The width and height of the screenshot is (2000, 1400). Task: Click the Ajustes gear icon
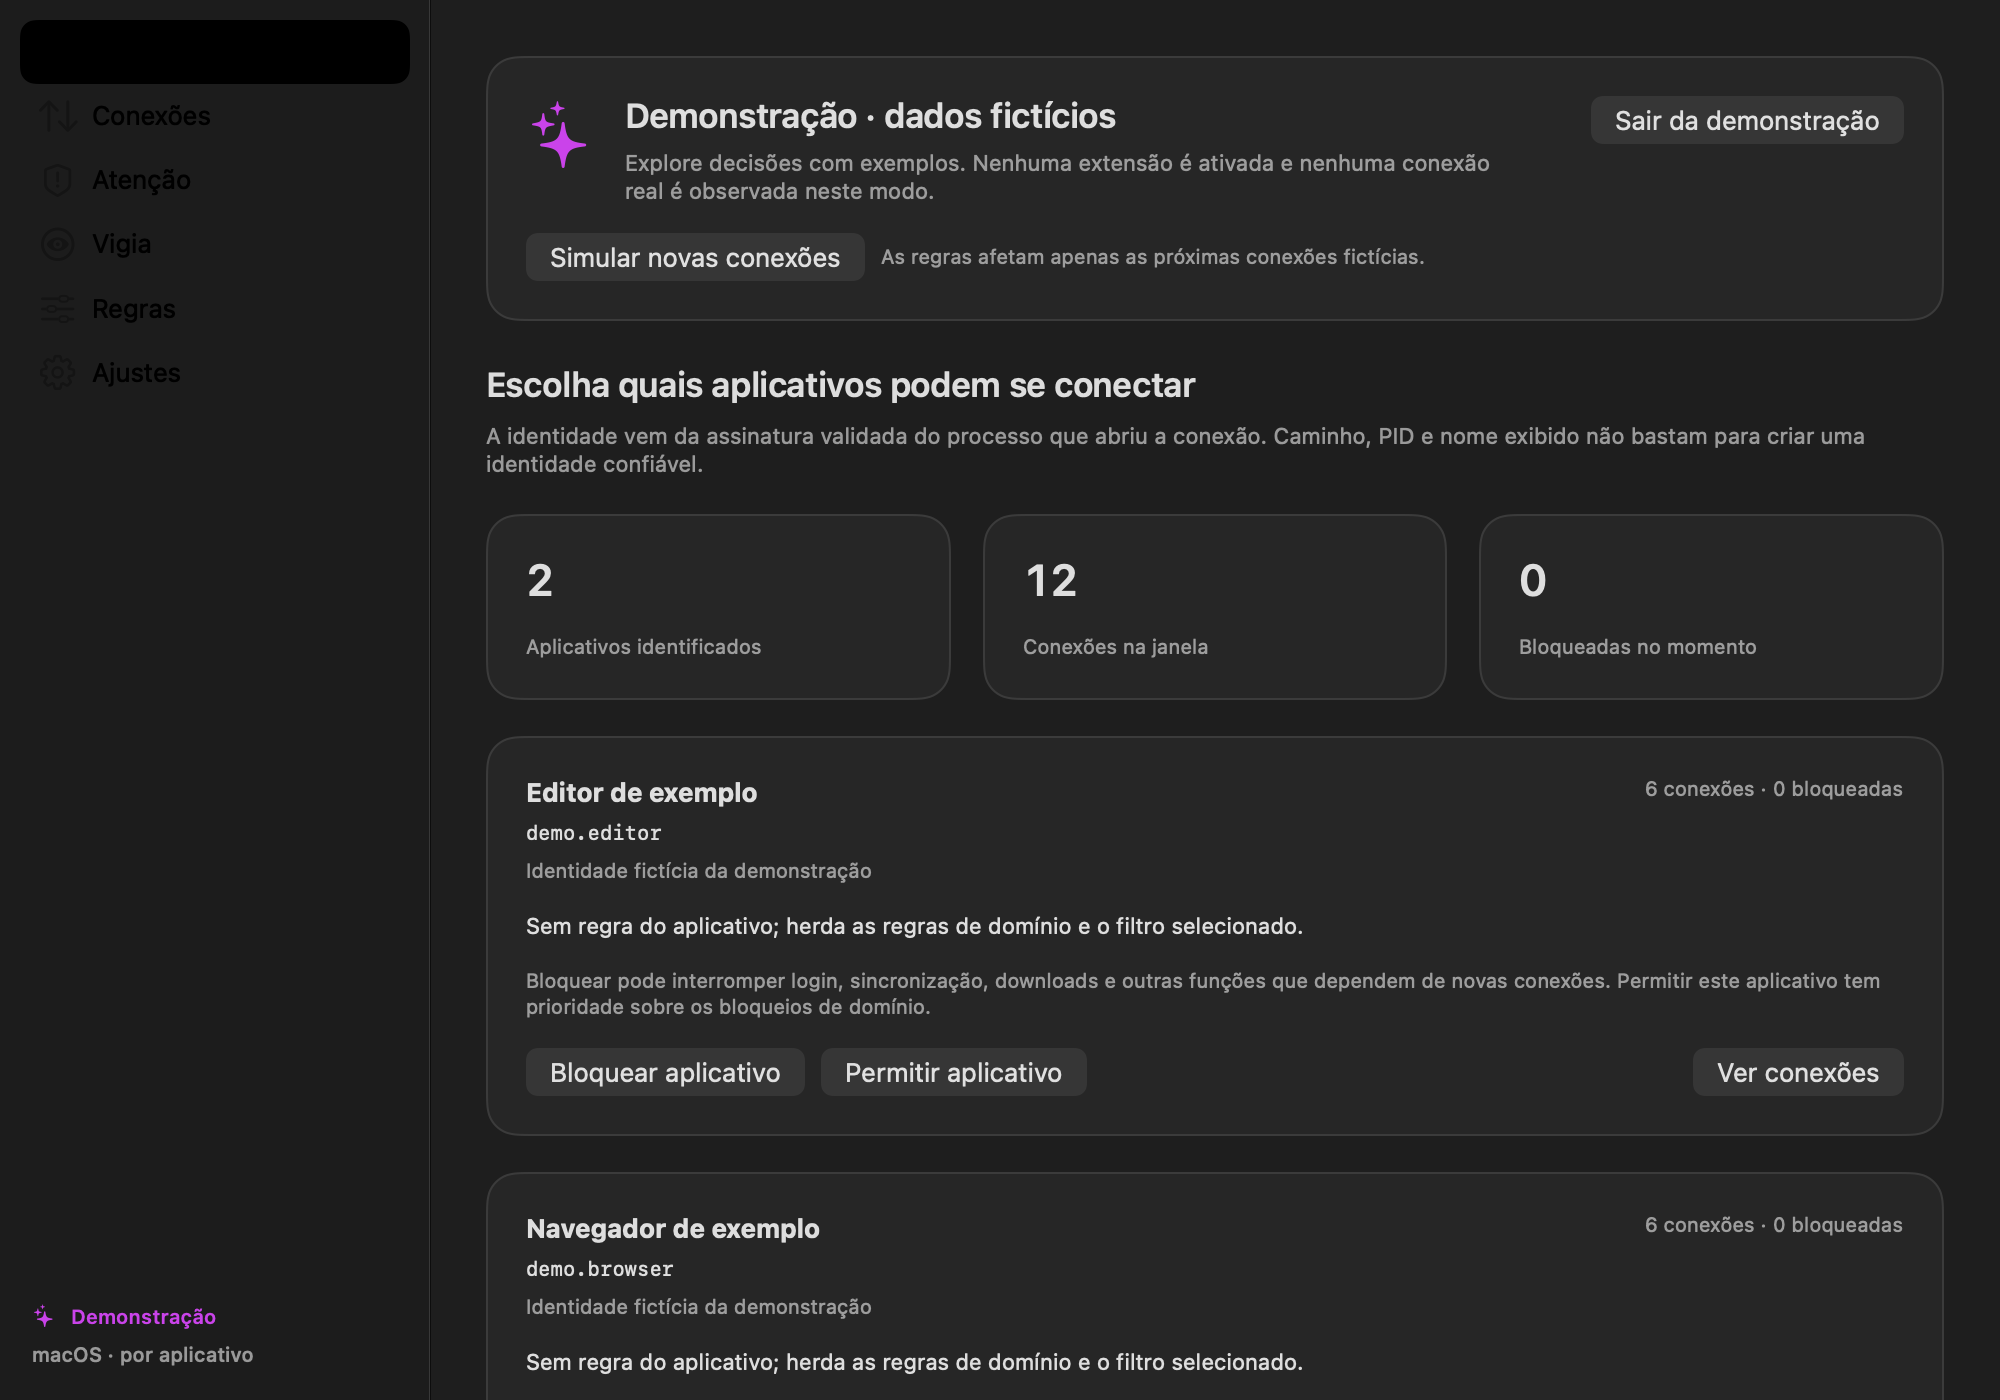(58, 373)
